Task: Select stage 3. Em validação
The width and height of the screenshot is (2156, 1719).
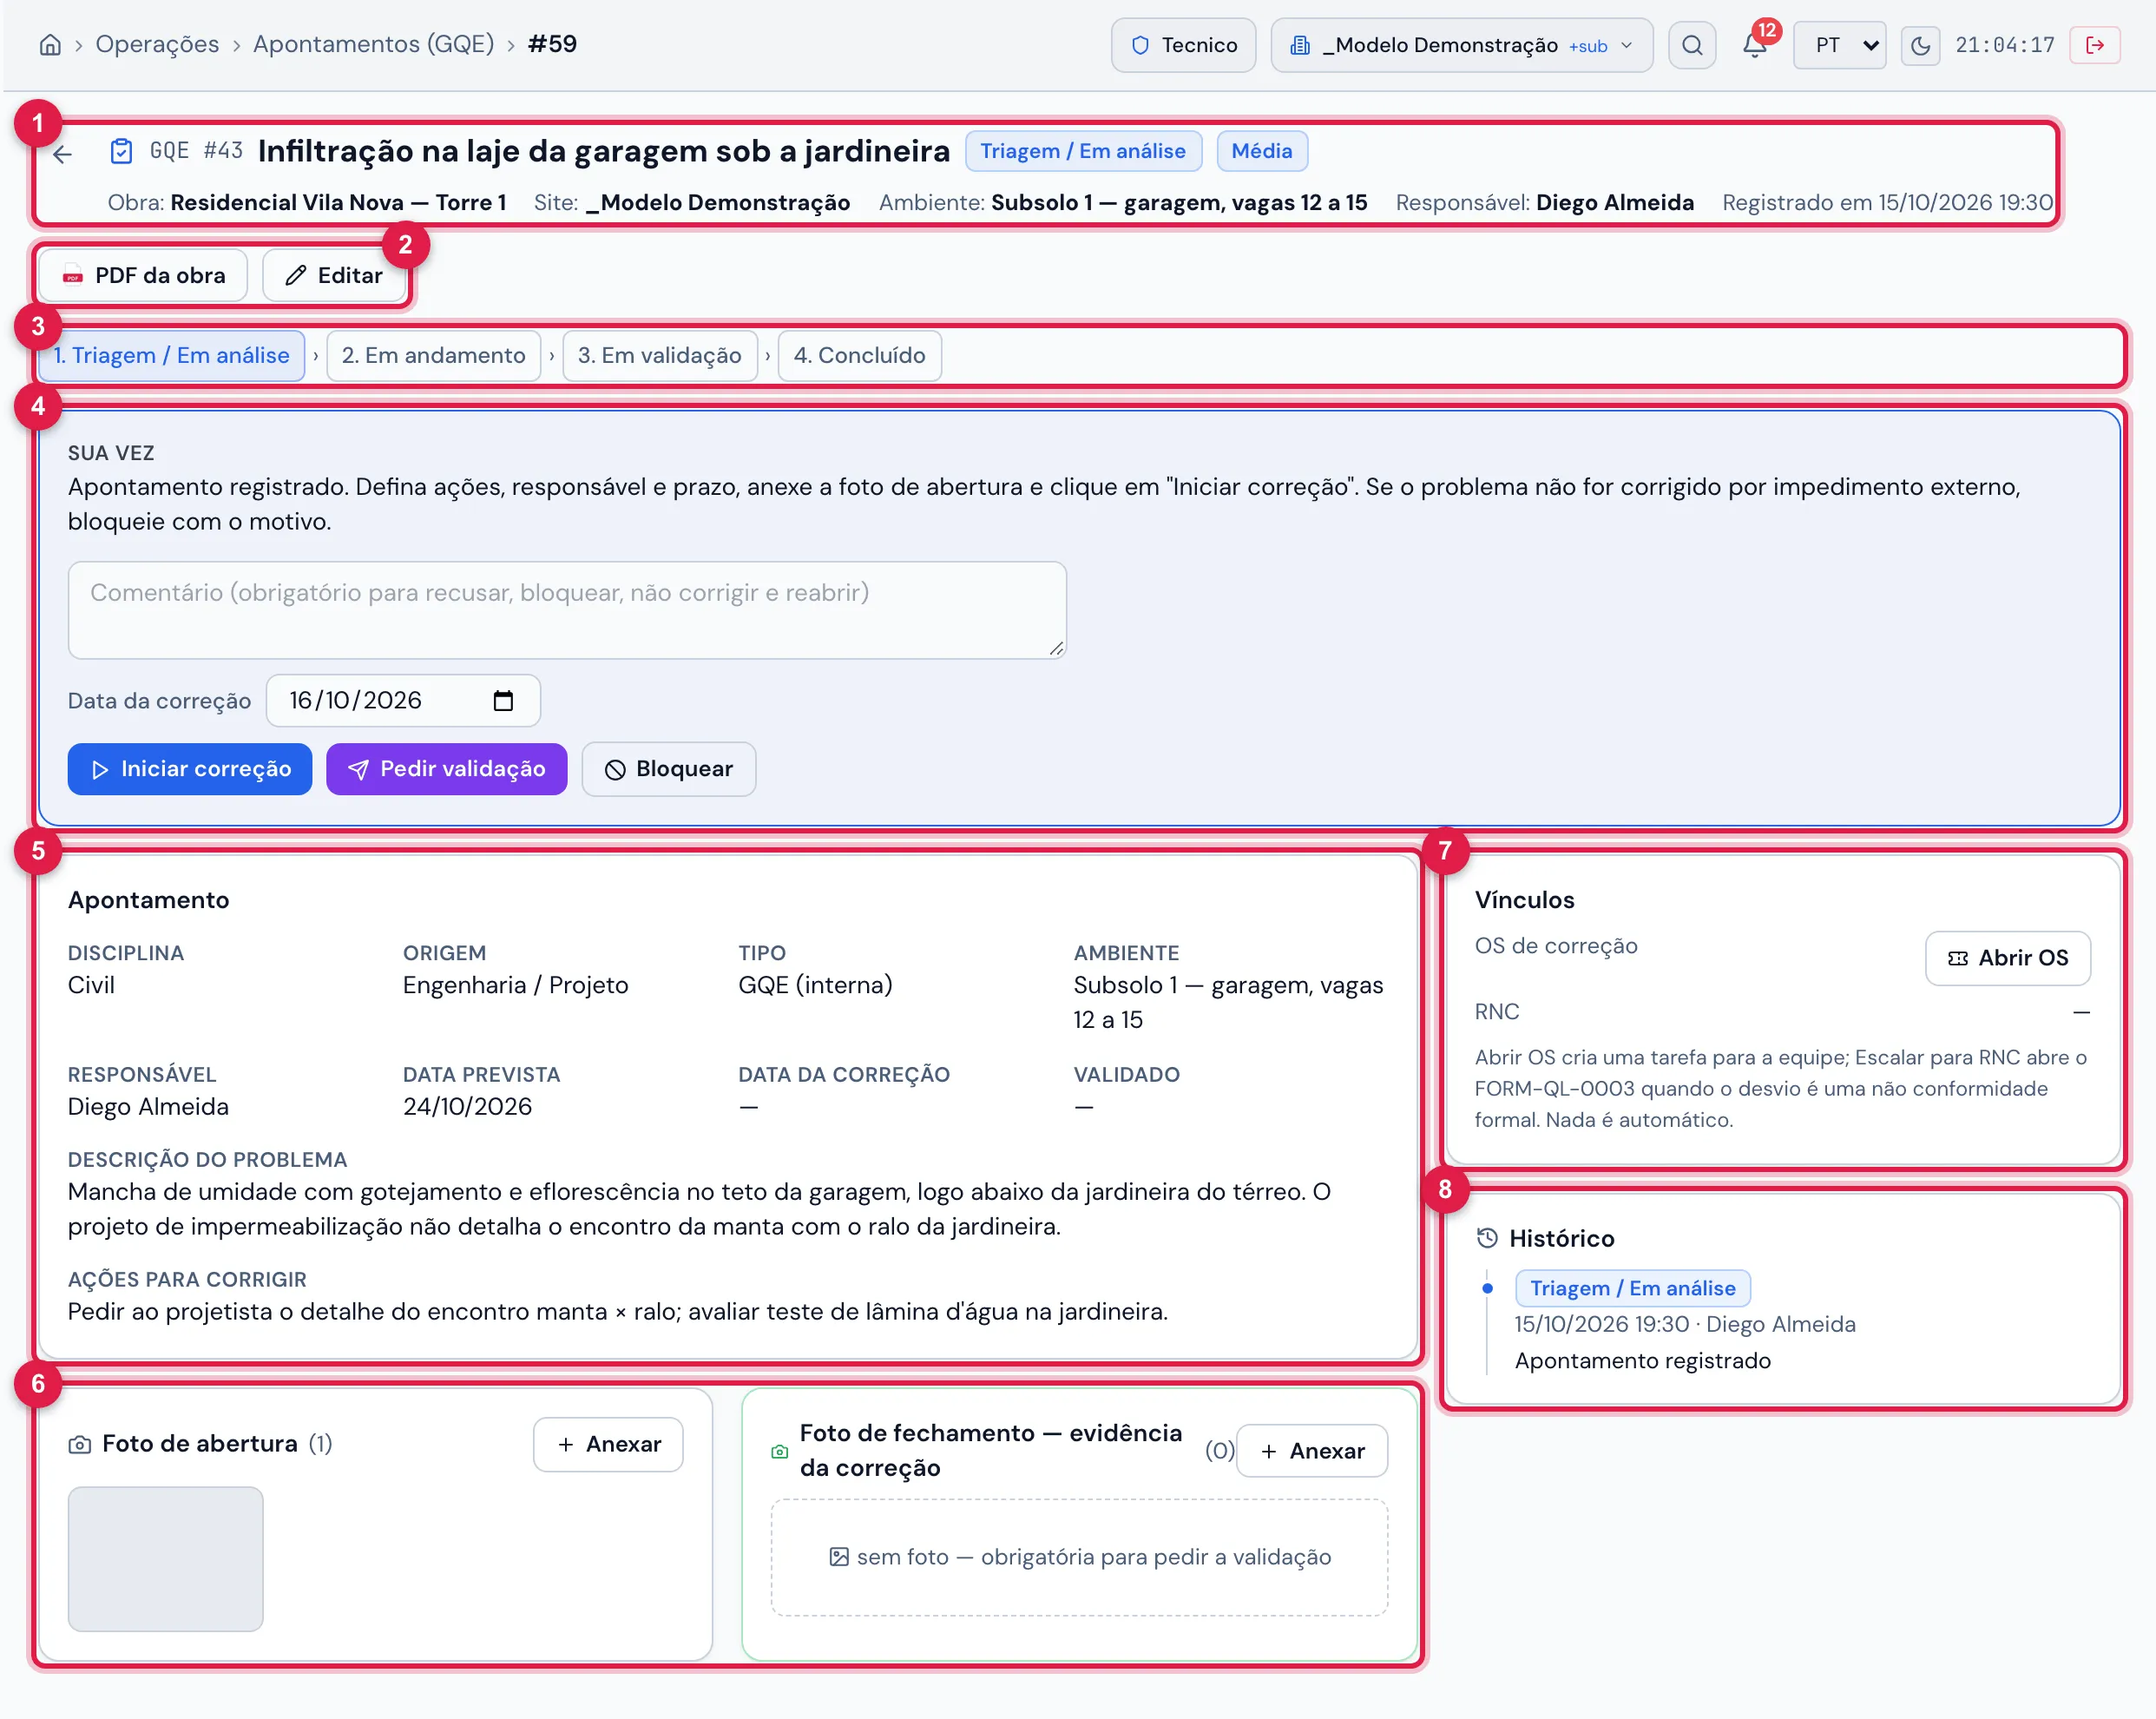Action: coord(660,355)
